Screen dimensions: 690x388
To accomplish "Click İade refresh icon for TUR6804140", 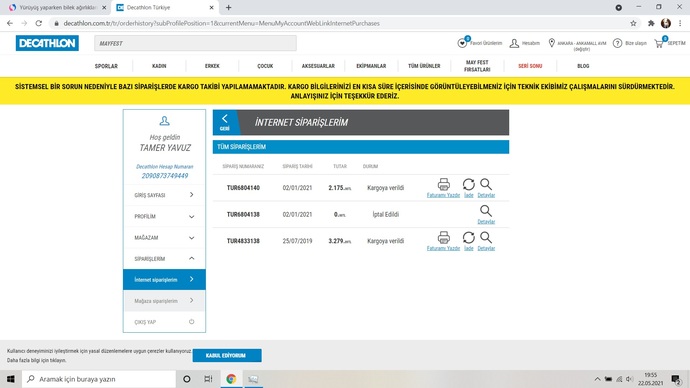I will point(469,184).
